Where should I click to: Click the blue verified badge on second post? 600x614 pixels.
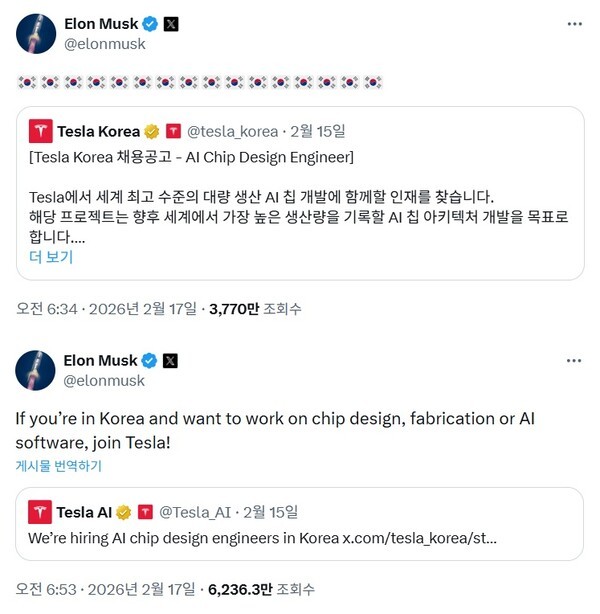point(149,360)
